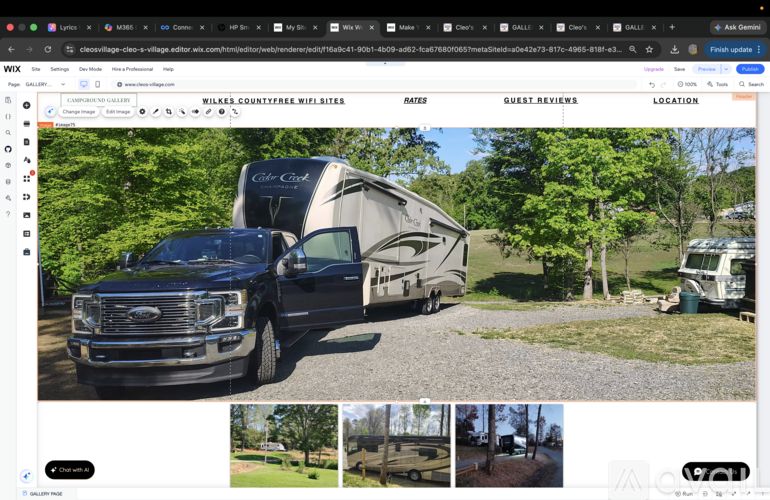Open the image toolbar Help question icon
Screen dimensions: 770x500
[222, 111]
